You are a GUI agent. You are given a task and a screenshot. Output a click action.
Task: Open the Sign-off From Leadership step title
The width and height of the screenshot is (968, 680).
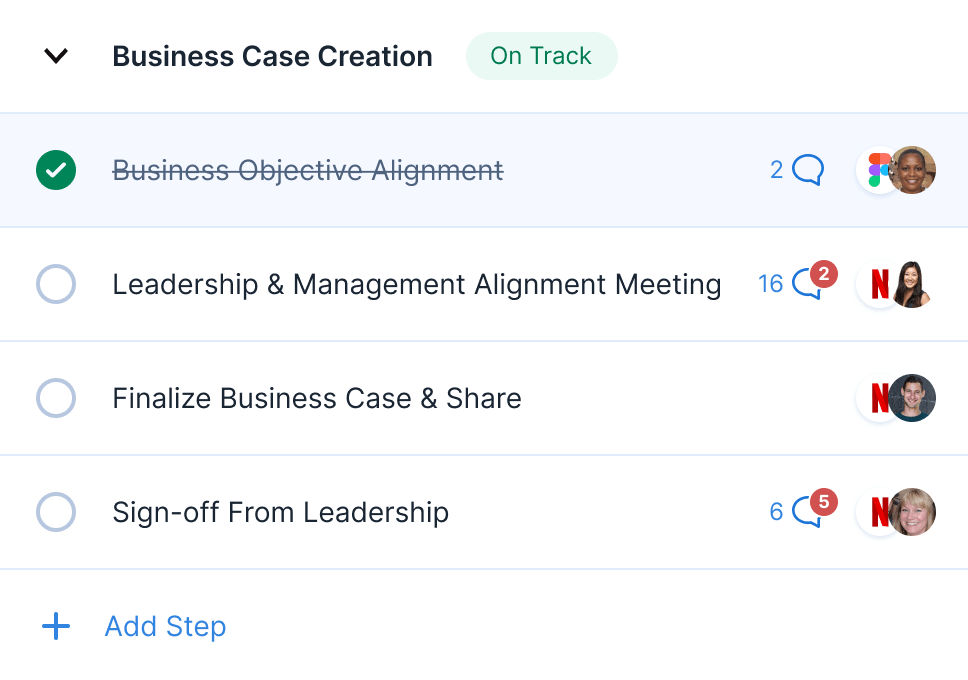[280, 512]
